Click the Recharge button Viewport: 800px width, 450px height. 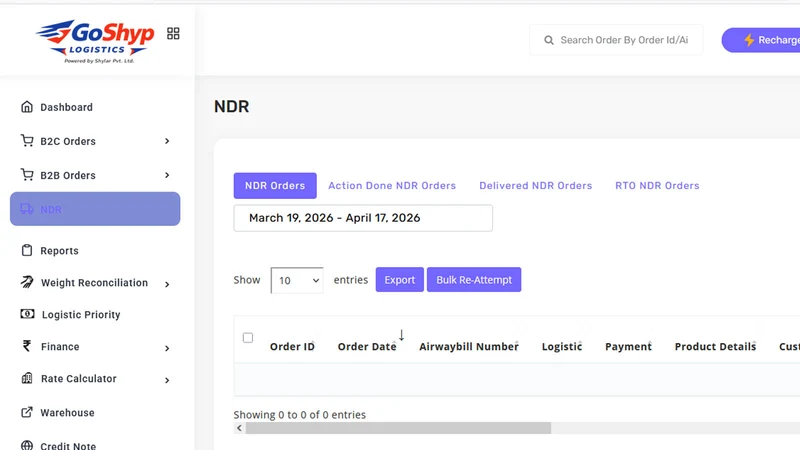[761, 40]
